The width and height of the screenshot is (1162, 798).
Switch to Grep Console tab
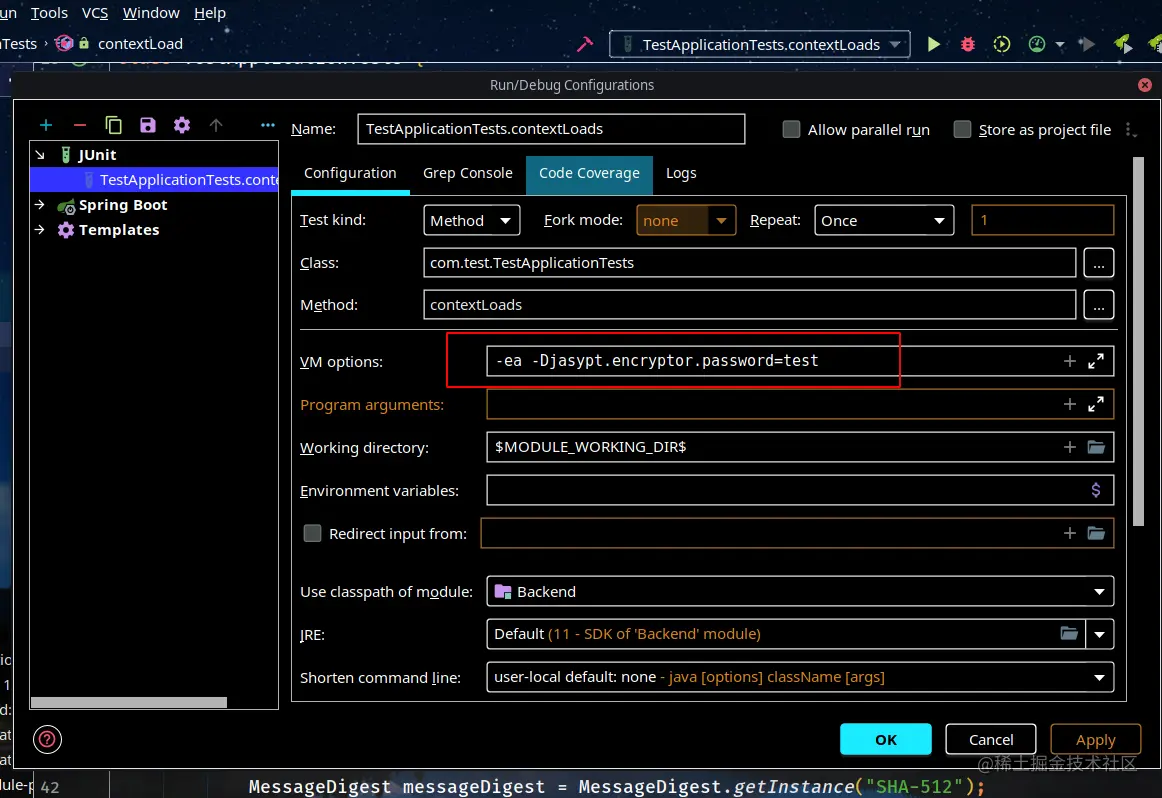[468, 173]
